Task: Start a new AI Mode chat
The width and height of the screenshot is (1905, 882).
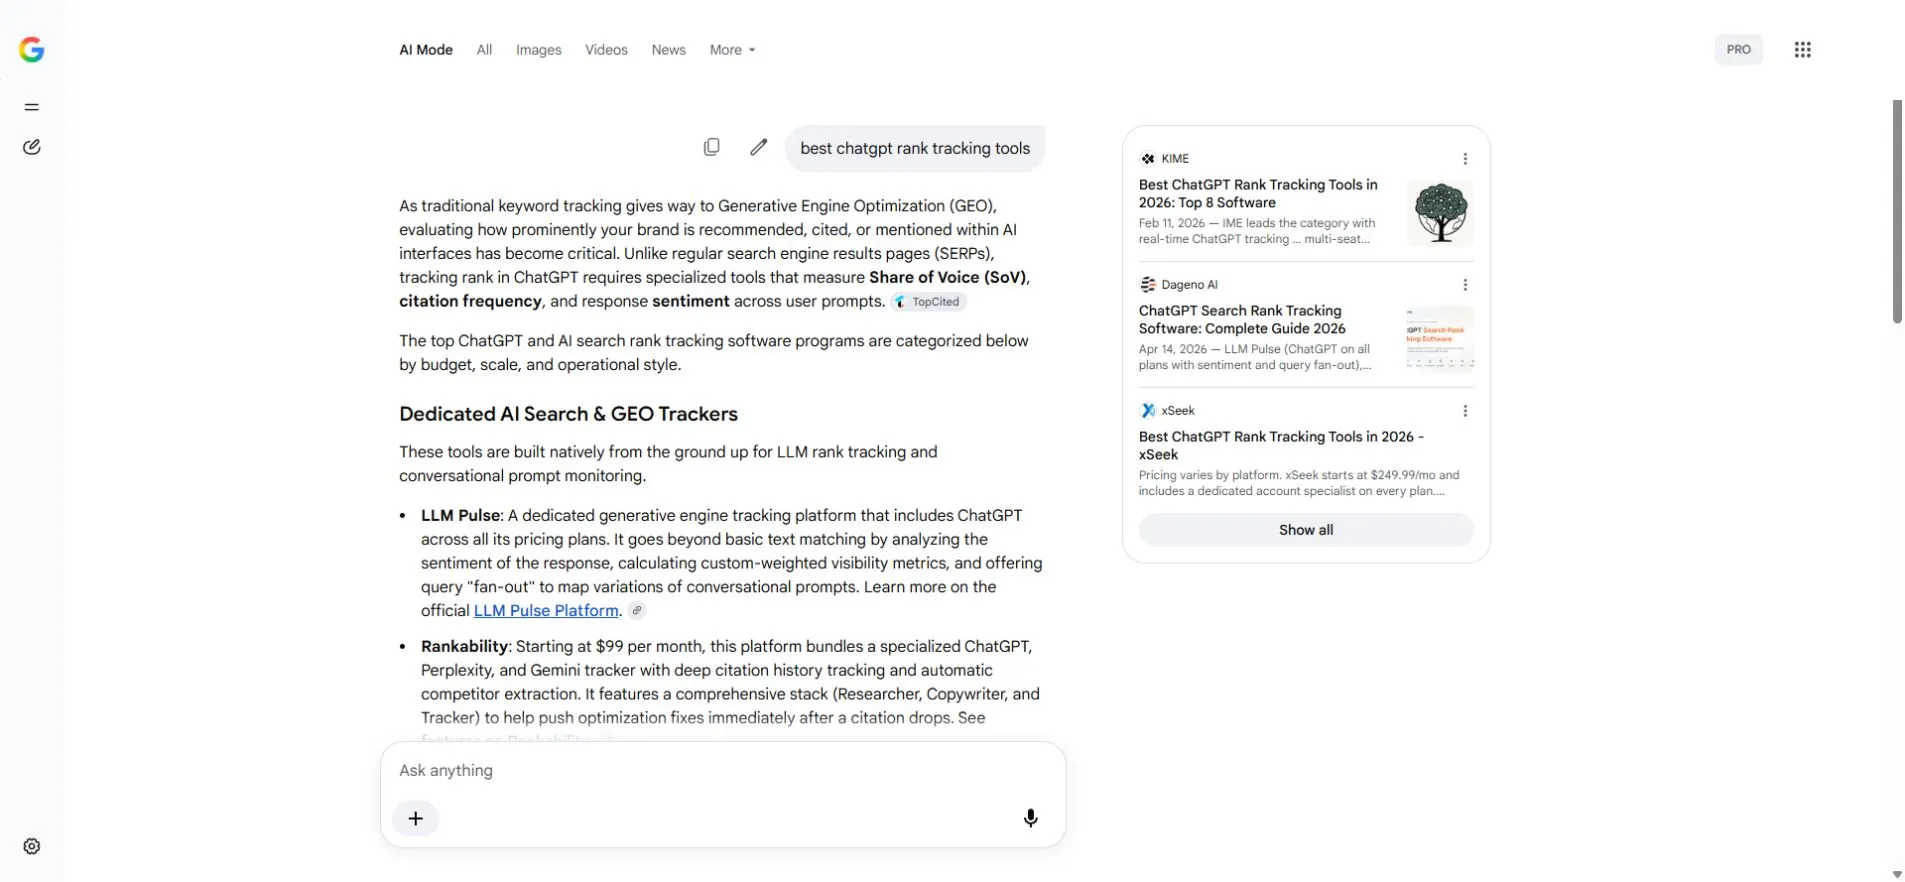Action: tap(32, 147)
